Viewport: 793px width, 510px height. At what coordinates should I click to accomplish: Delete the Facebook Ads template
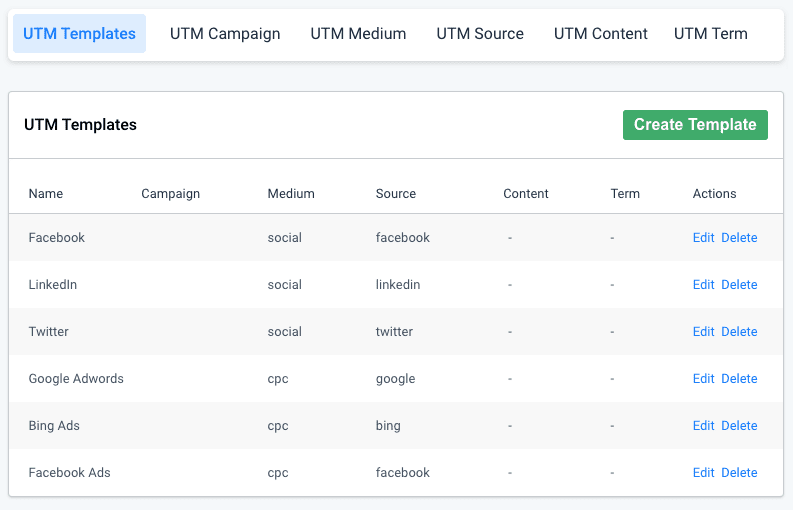[x=739, y=473]
